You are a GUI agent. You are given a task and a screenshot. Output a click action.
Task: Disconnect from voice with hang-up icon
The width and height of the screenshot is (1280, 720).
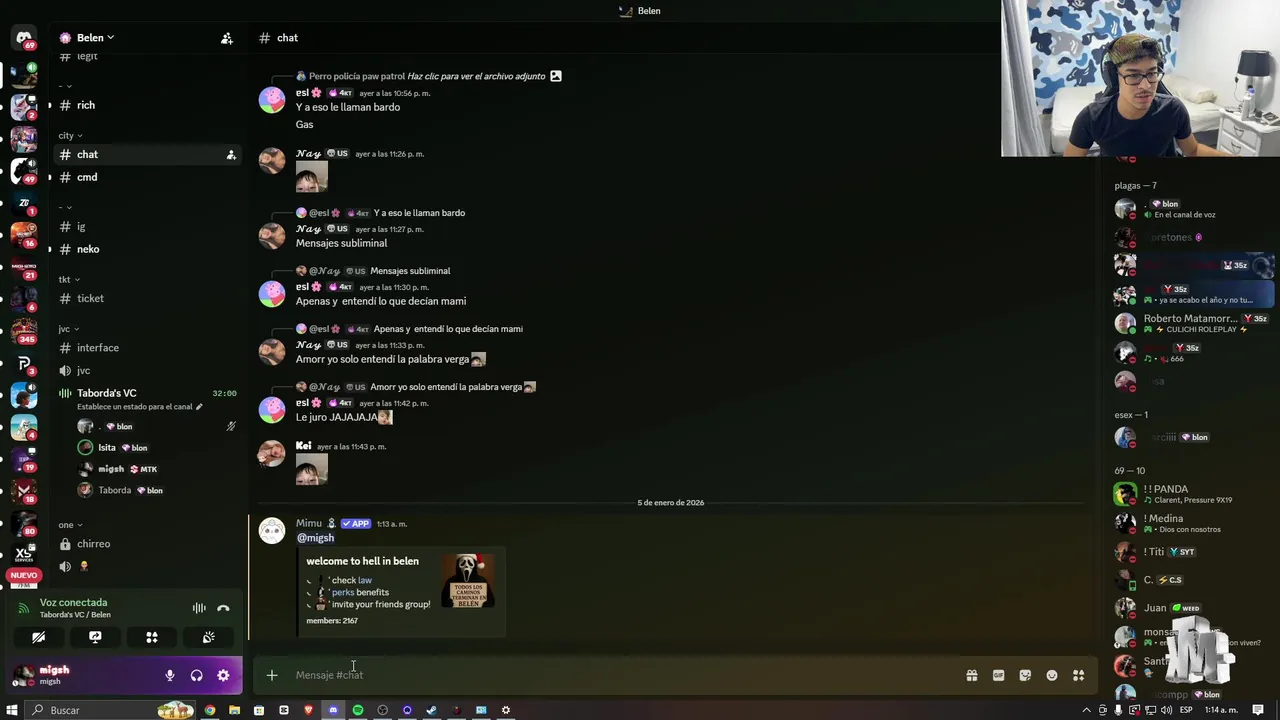(x=223, y=608)
